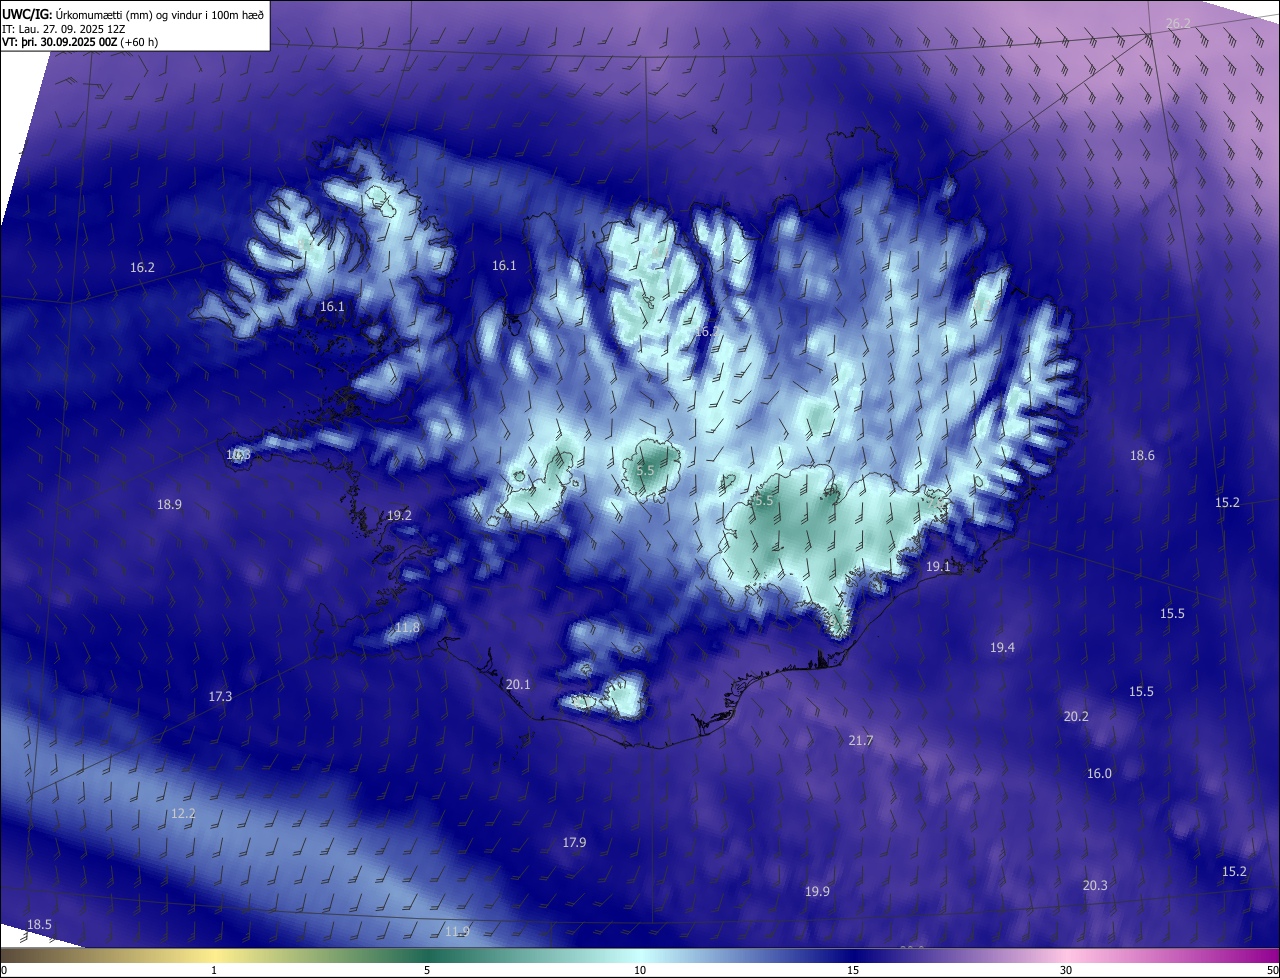Click the '30' tick label on the color scale
This screenshot has width=1280, height=978.
[x=1066, y=971]
